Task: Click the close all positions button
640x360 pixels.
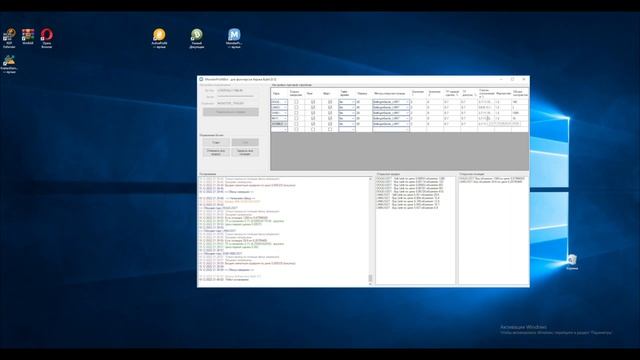Action: point(245,152)
